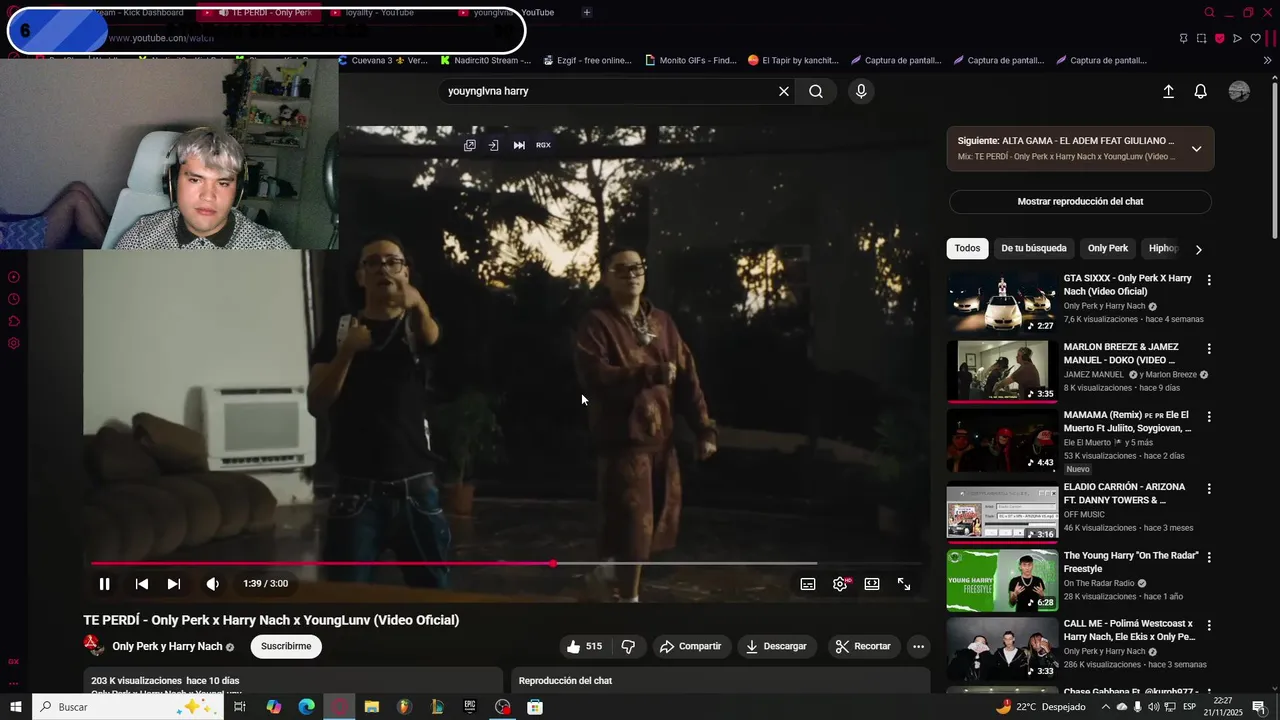Image resolution: width=1280 pixels, height=720 pixels.
Task: Open the Ezgif bookmark
Action: [x=588, y=60]
